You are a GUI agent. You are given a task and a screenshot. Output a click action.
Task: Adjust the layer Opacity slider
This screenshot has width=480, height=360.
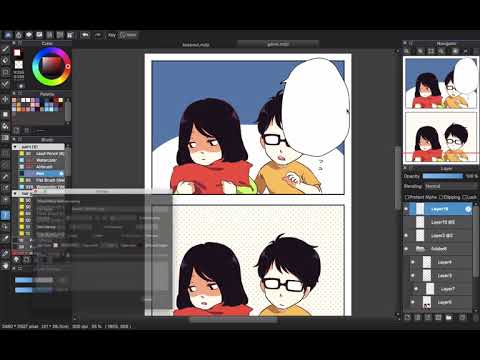tap(443, 176)
